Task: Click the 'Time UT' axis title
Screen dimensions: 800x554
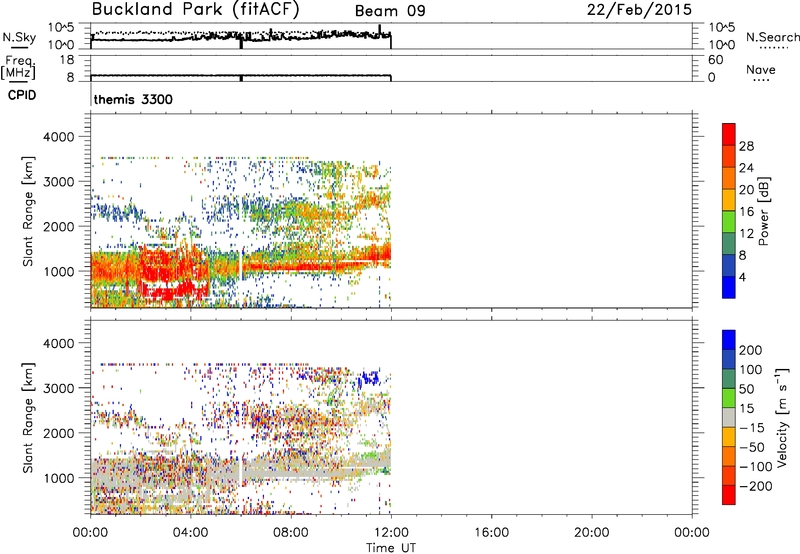Action: (x=391, y=547)
